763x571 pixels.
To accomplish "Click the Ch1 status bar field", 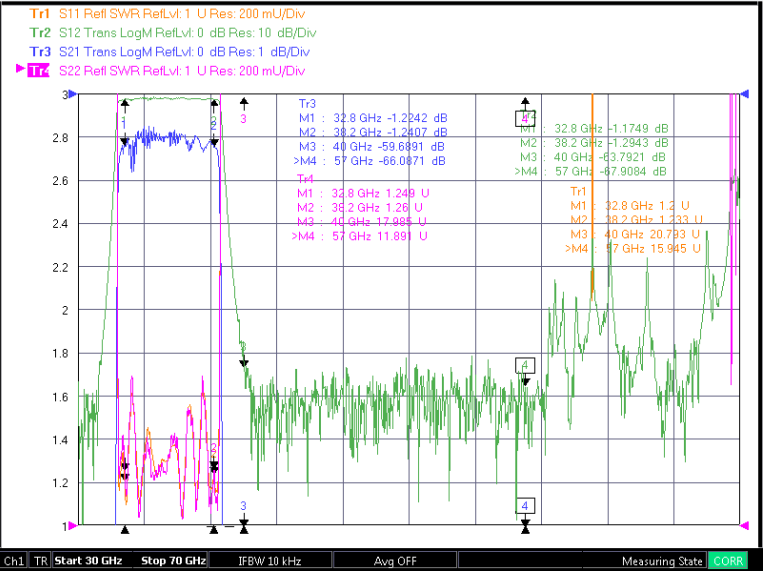I will pos(14,561).
